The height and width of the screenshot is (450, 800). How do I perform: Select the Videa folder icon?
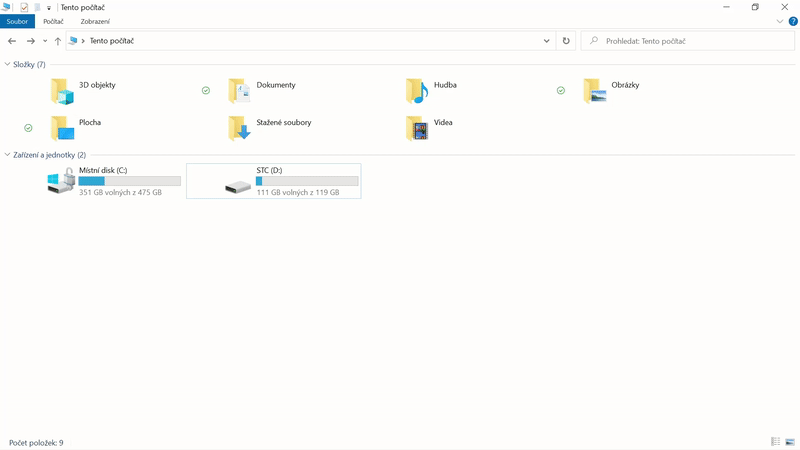(x=417, y=128)
